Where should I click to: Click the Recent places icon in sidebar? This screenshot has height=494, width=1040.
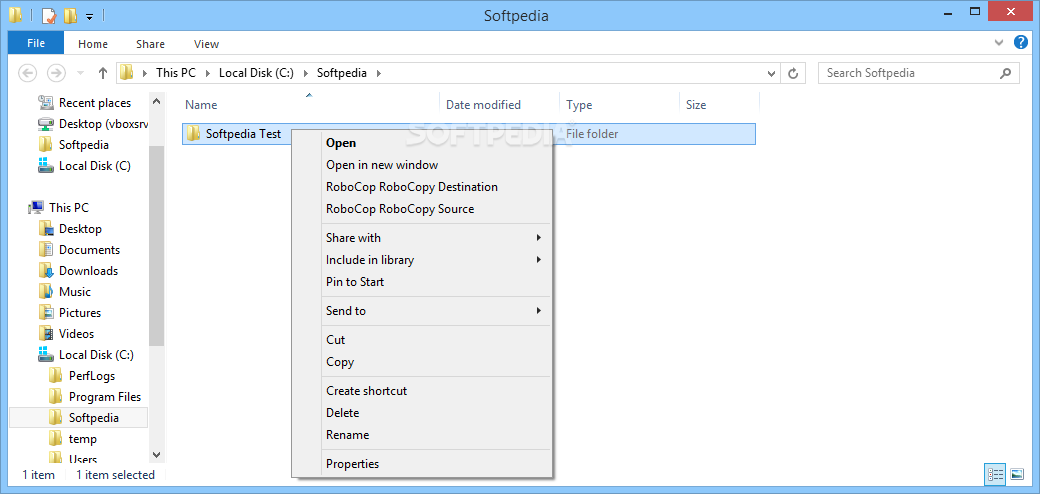coord(46,103)
